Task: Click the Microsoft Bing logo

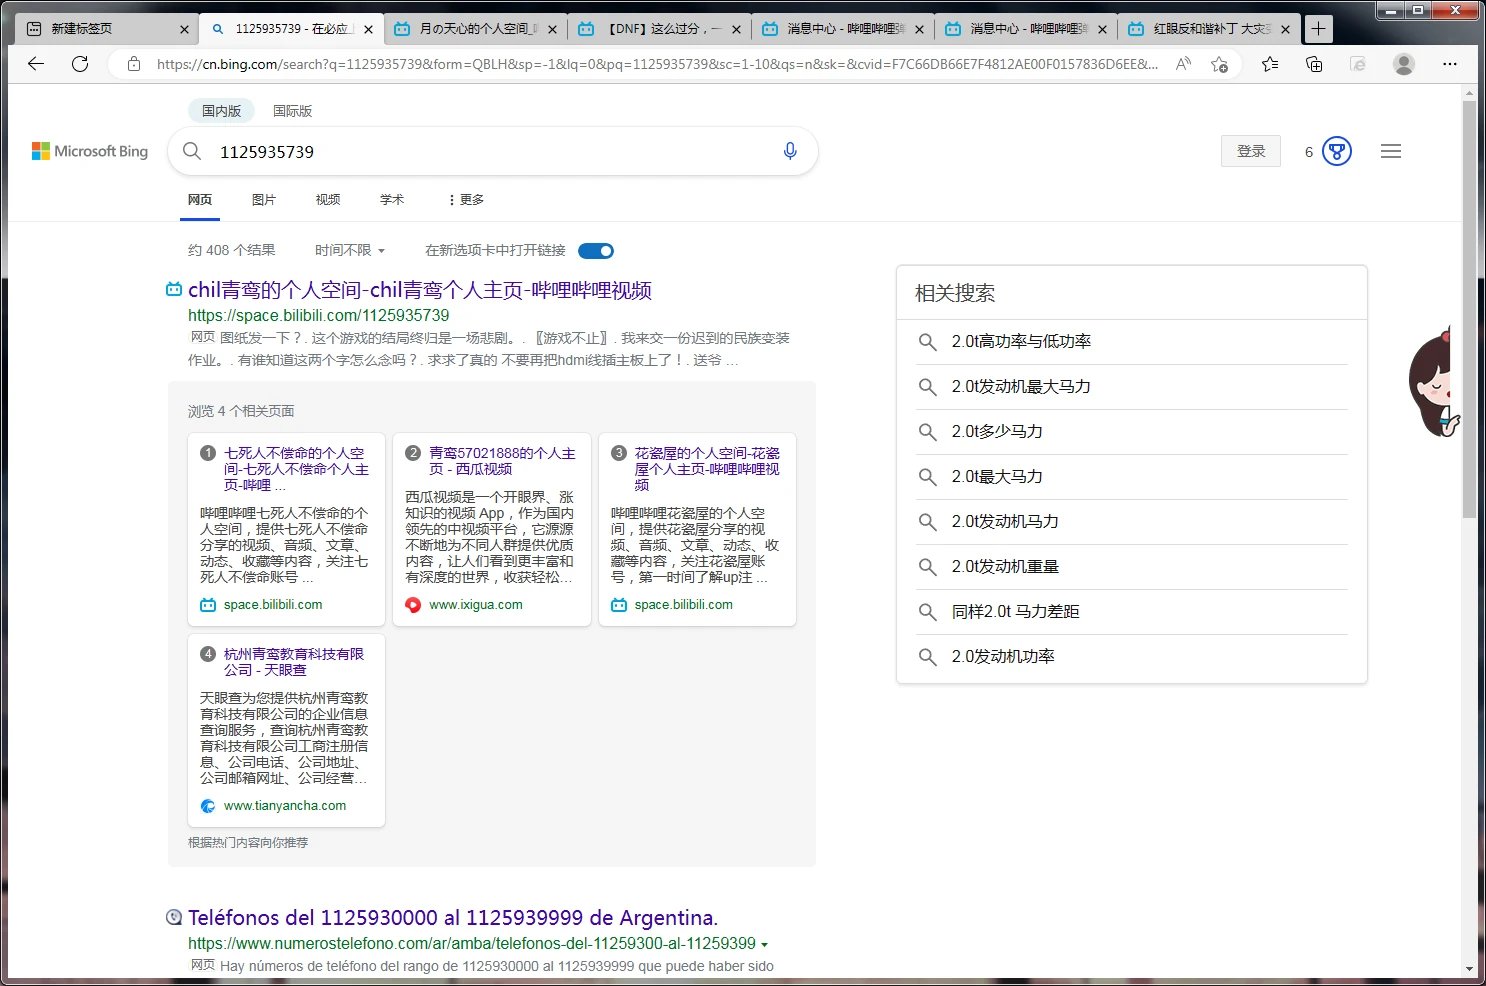Action: [x=90, y=151]
